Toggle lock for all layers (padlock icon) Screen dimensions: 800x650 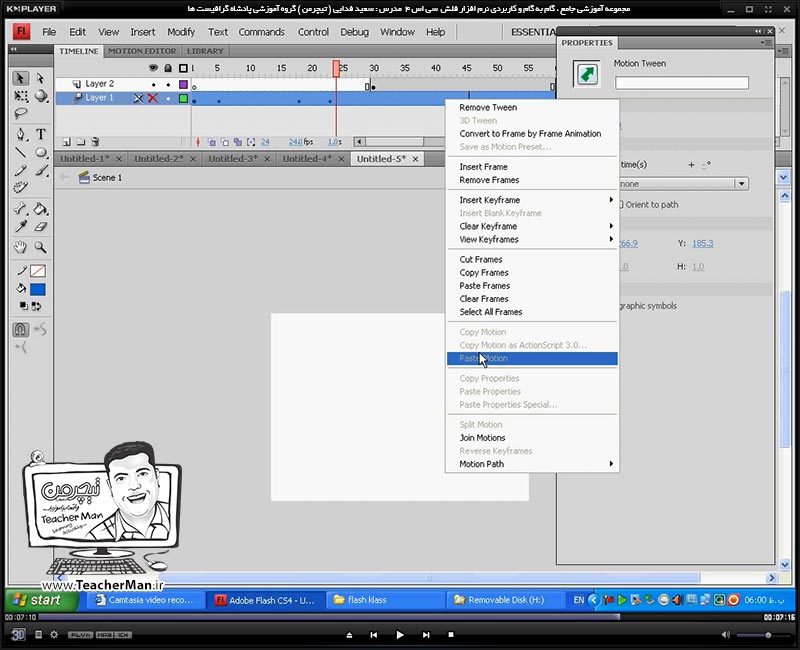168,68
